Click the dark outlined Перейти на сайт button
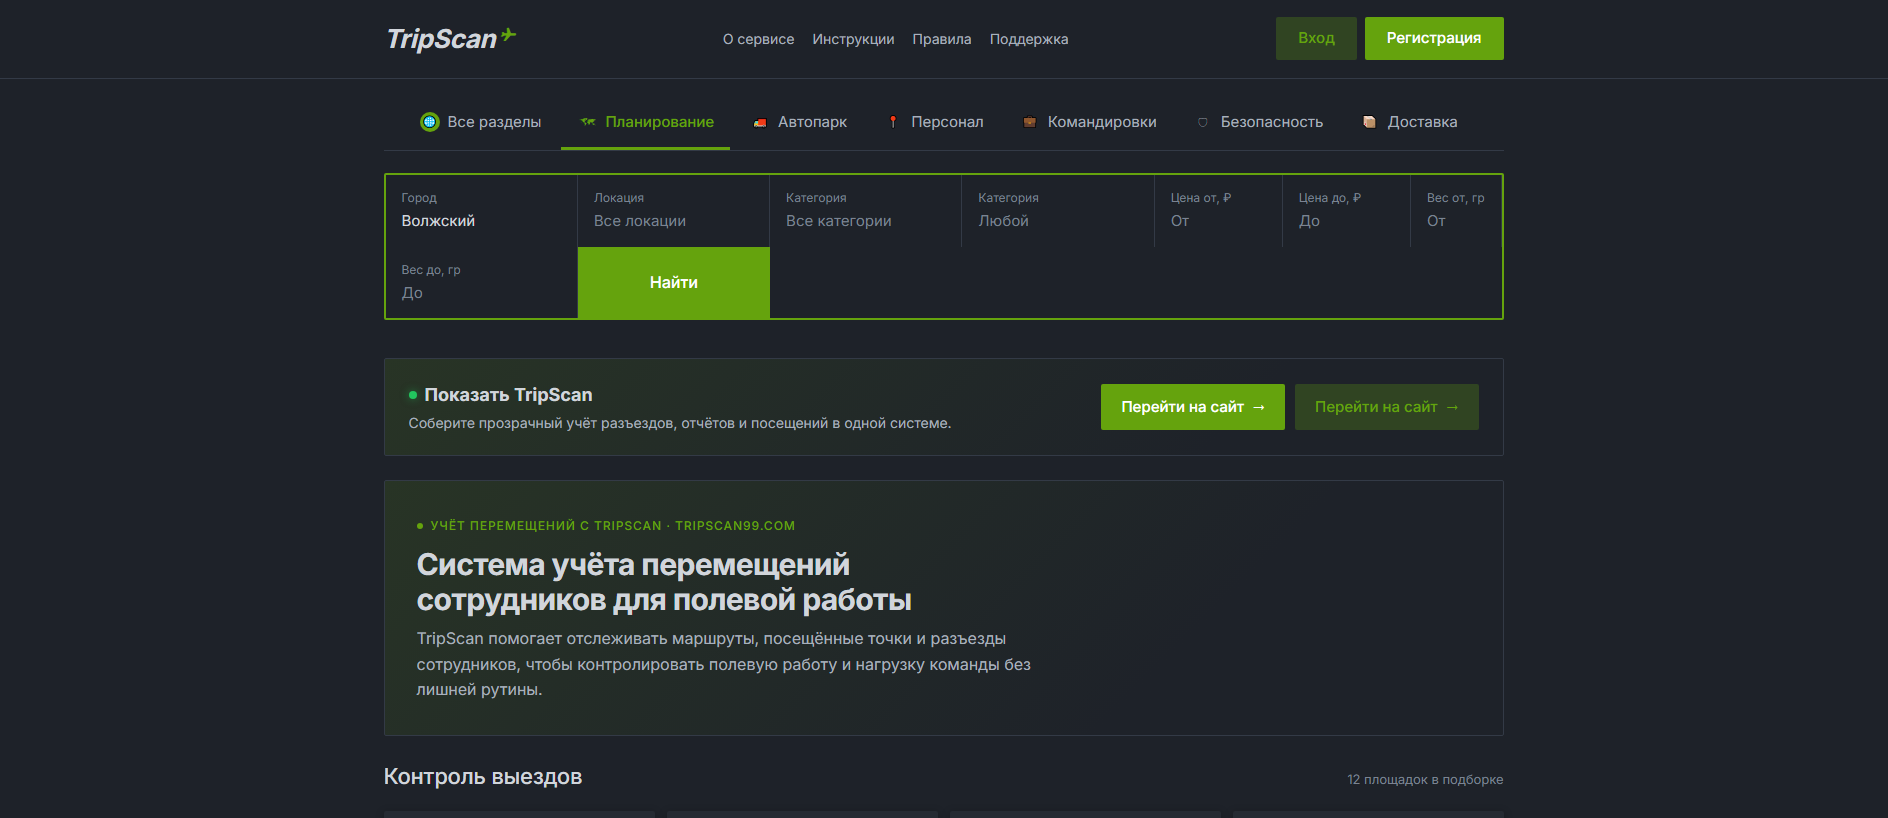 click(x=1387, y=407)
